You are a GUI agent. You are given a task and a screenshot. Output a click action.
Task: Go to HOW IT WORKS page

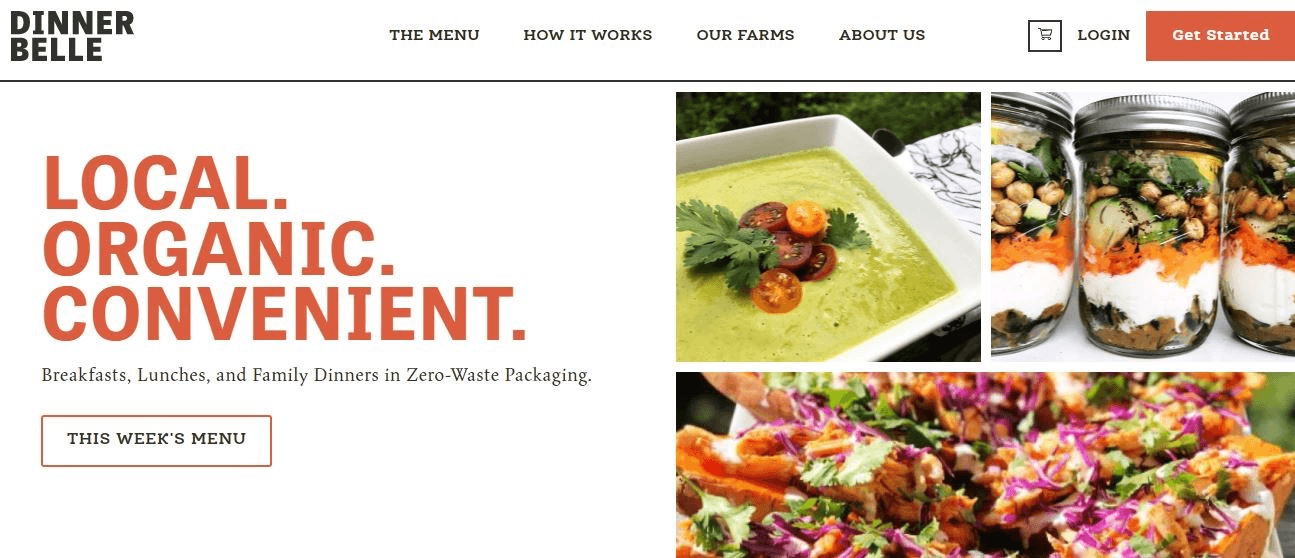tap(587, 35)
